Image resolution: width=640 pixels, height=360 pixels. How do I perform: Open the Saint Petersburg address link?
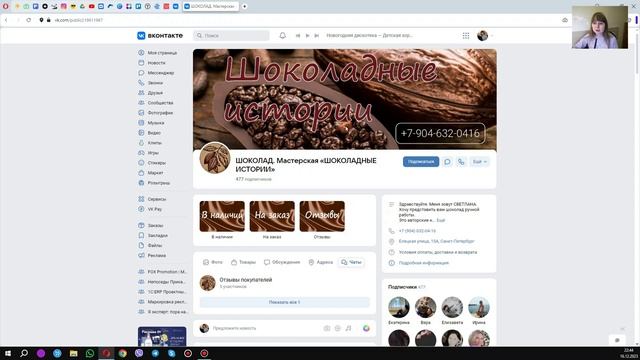436,241
